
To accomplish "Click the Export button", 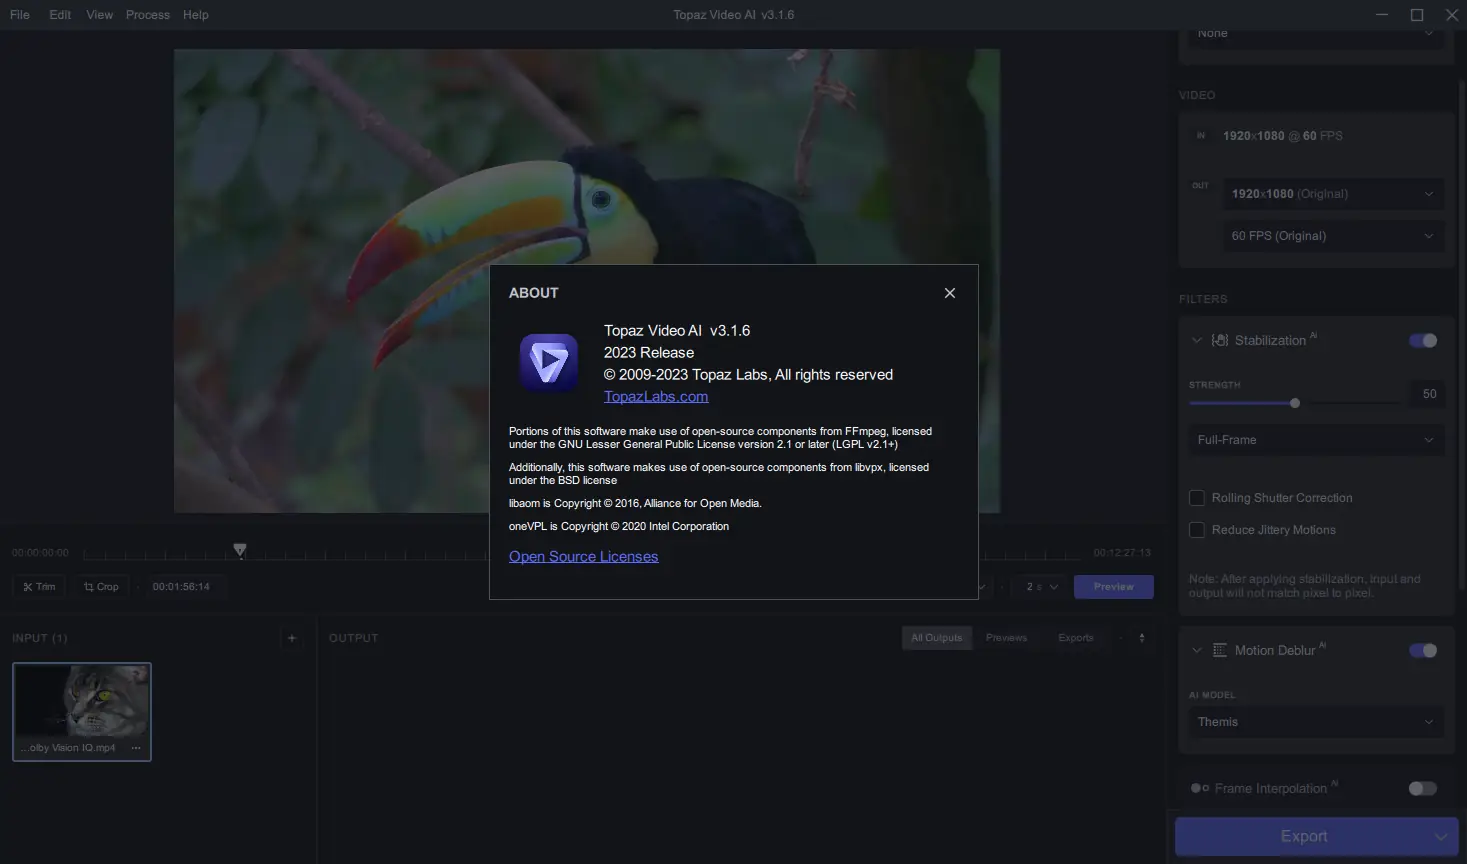I will coord(1303,836).
